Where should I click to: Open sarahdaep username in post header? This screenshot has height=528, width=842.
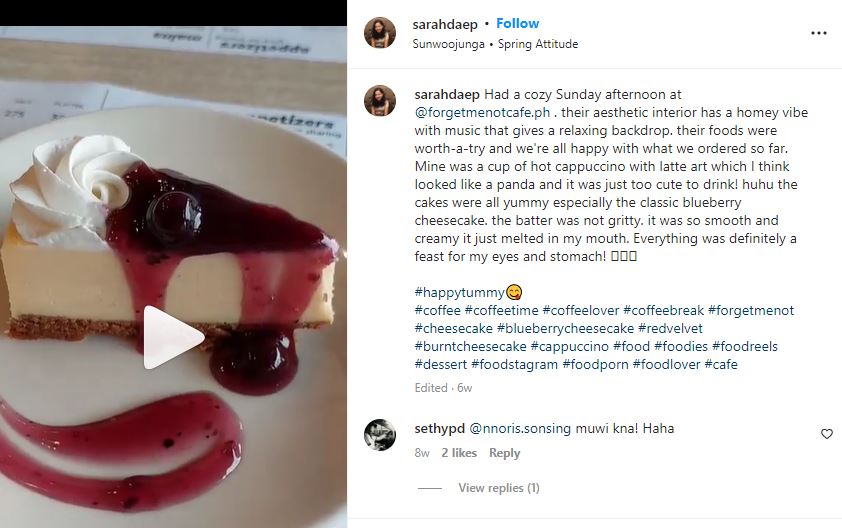[x=442, y=23]
